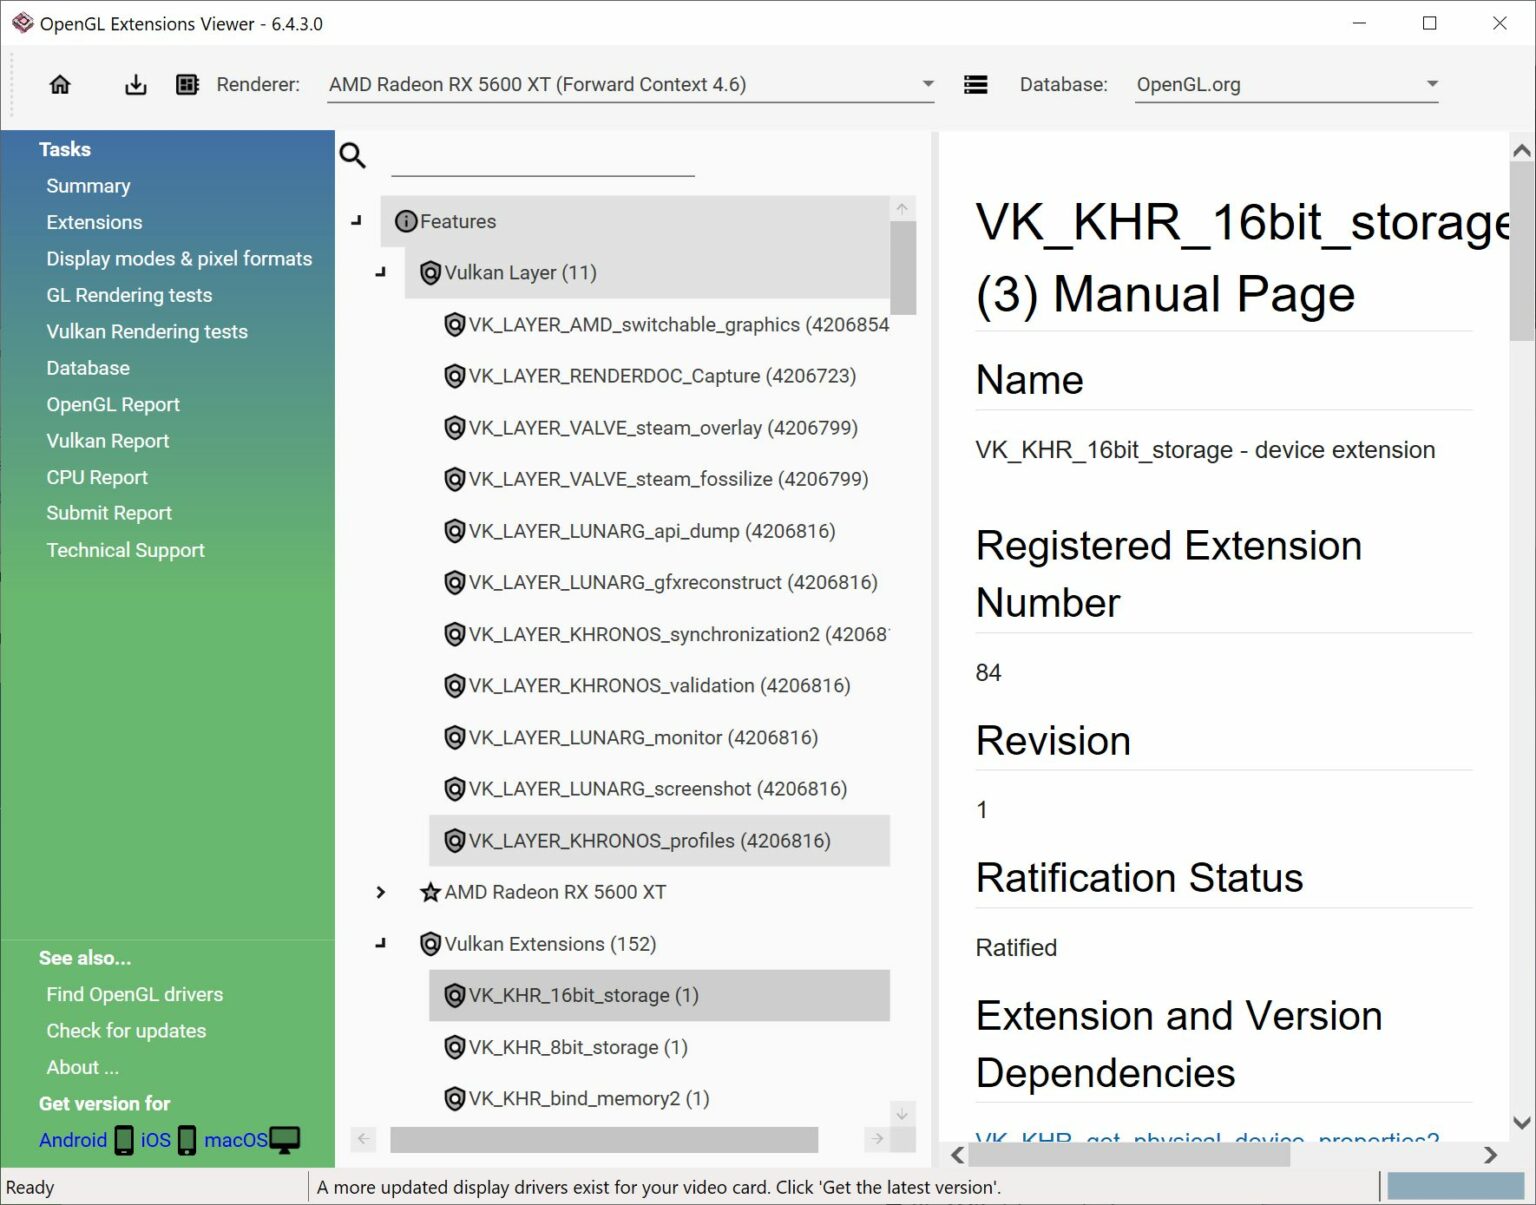
Task: Click the macOS monitor icon
Action: pos(285,1140)
